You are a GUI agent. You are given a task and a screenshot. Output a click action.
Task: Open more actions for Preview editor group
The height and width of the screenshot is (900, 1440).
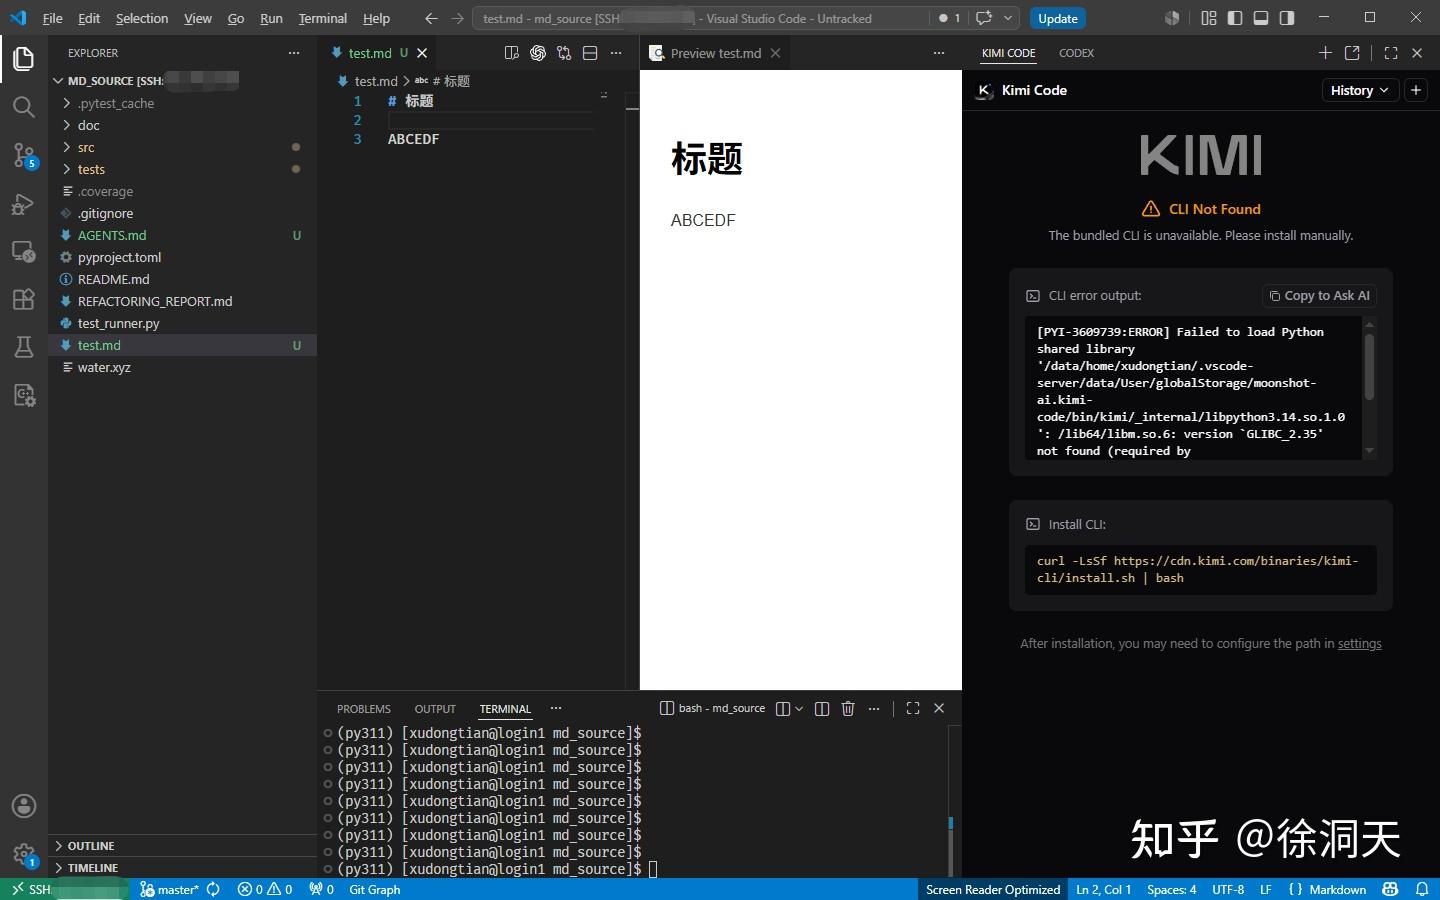pos(938,53)
